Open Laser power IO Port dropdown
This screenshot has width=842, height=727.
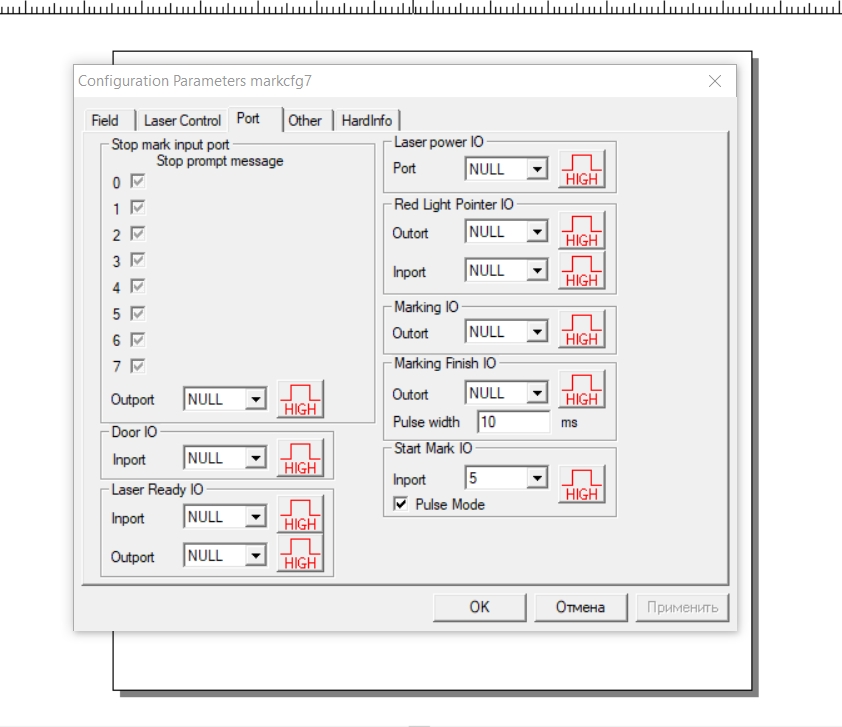point(538,169)
